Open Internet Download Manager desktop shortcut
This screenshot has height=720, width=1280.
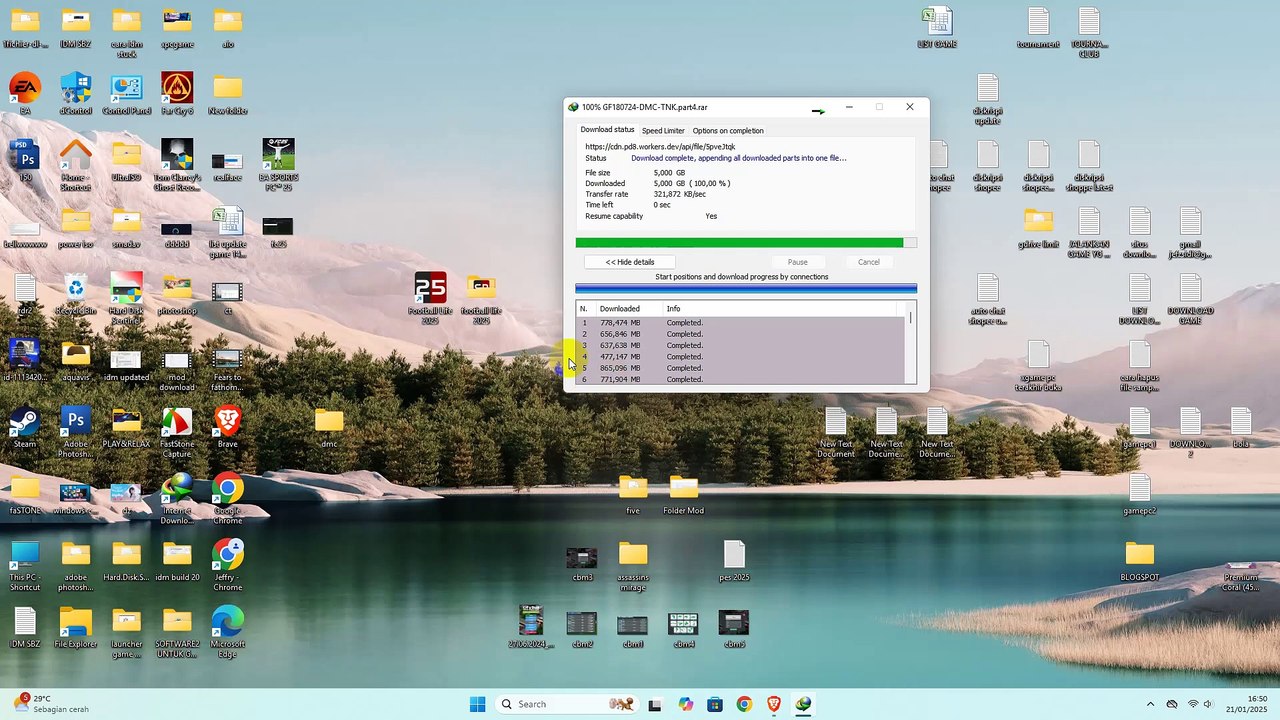[177, 498]
